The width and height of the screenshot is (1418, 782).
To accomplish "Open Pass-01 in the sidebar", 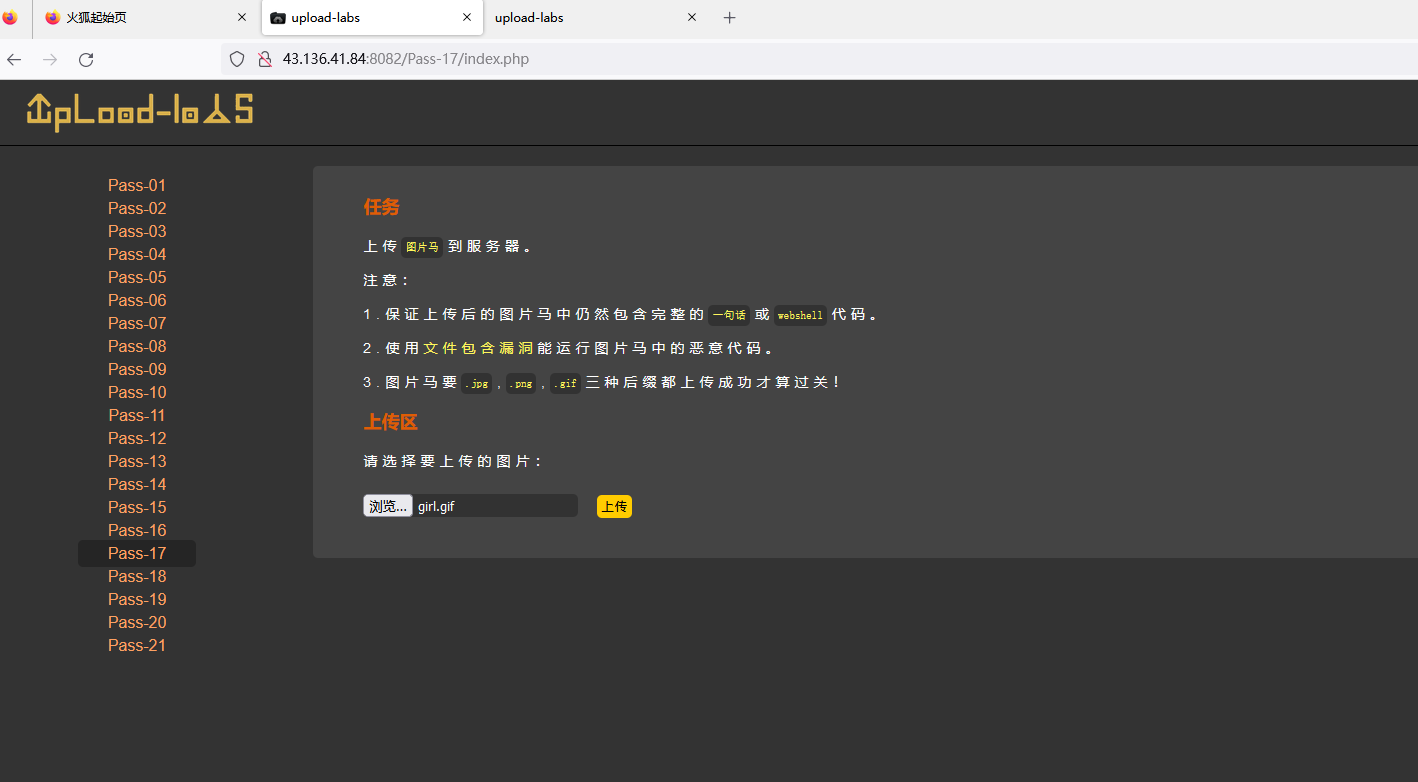I will [x=137, y=185].
